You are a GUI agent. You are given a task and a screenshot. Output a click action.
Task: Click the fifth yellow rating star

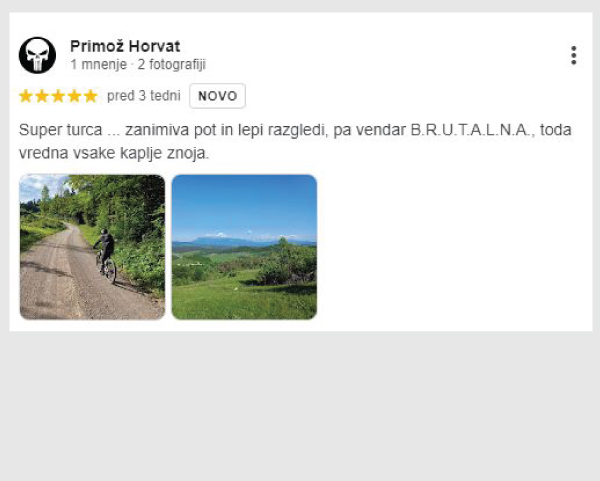(x=91, y=96)
